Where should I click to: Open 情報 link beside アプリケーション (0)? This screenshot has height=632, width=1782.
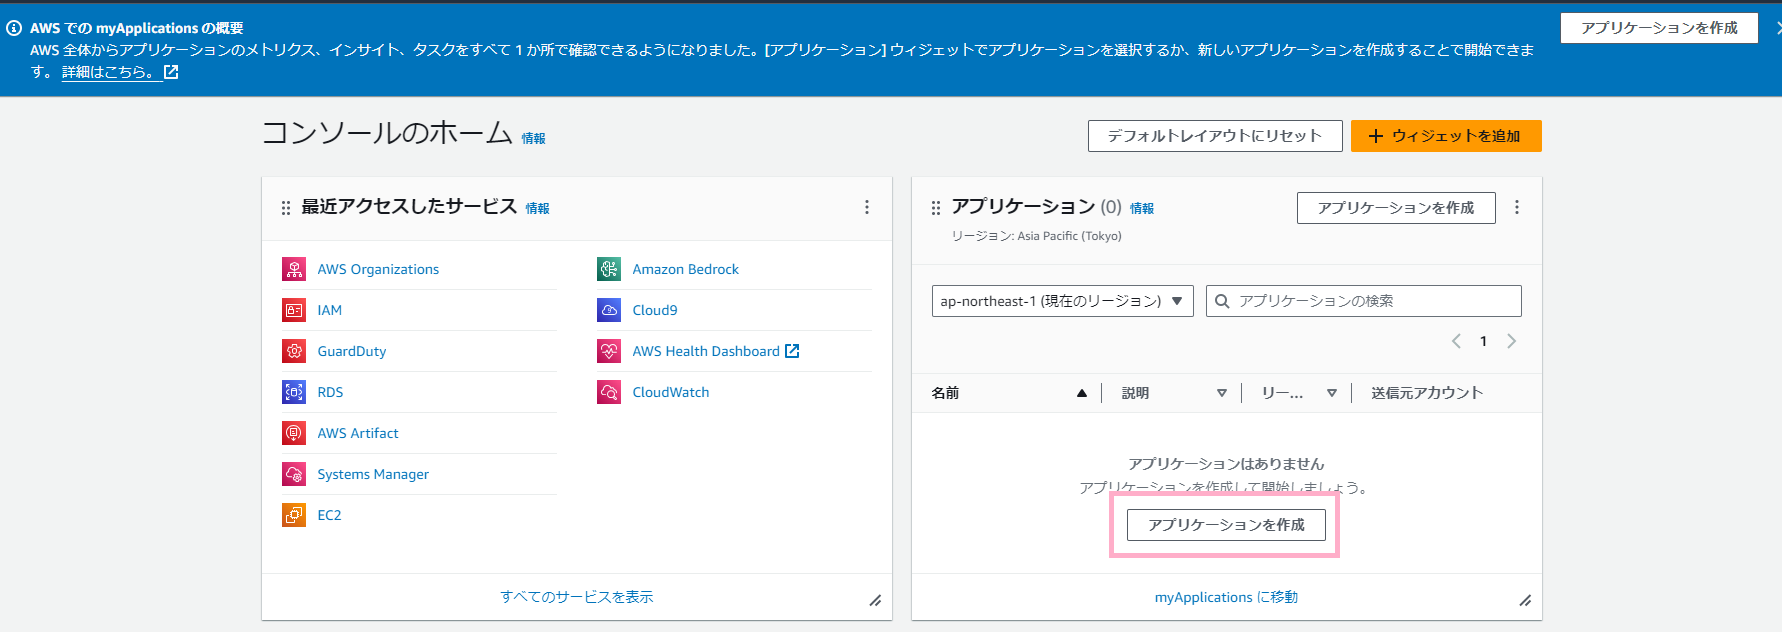pyautogui.click(x=1142, y=208)
